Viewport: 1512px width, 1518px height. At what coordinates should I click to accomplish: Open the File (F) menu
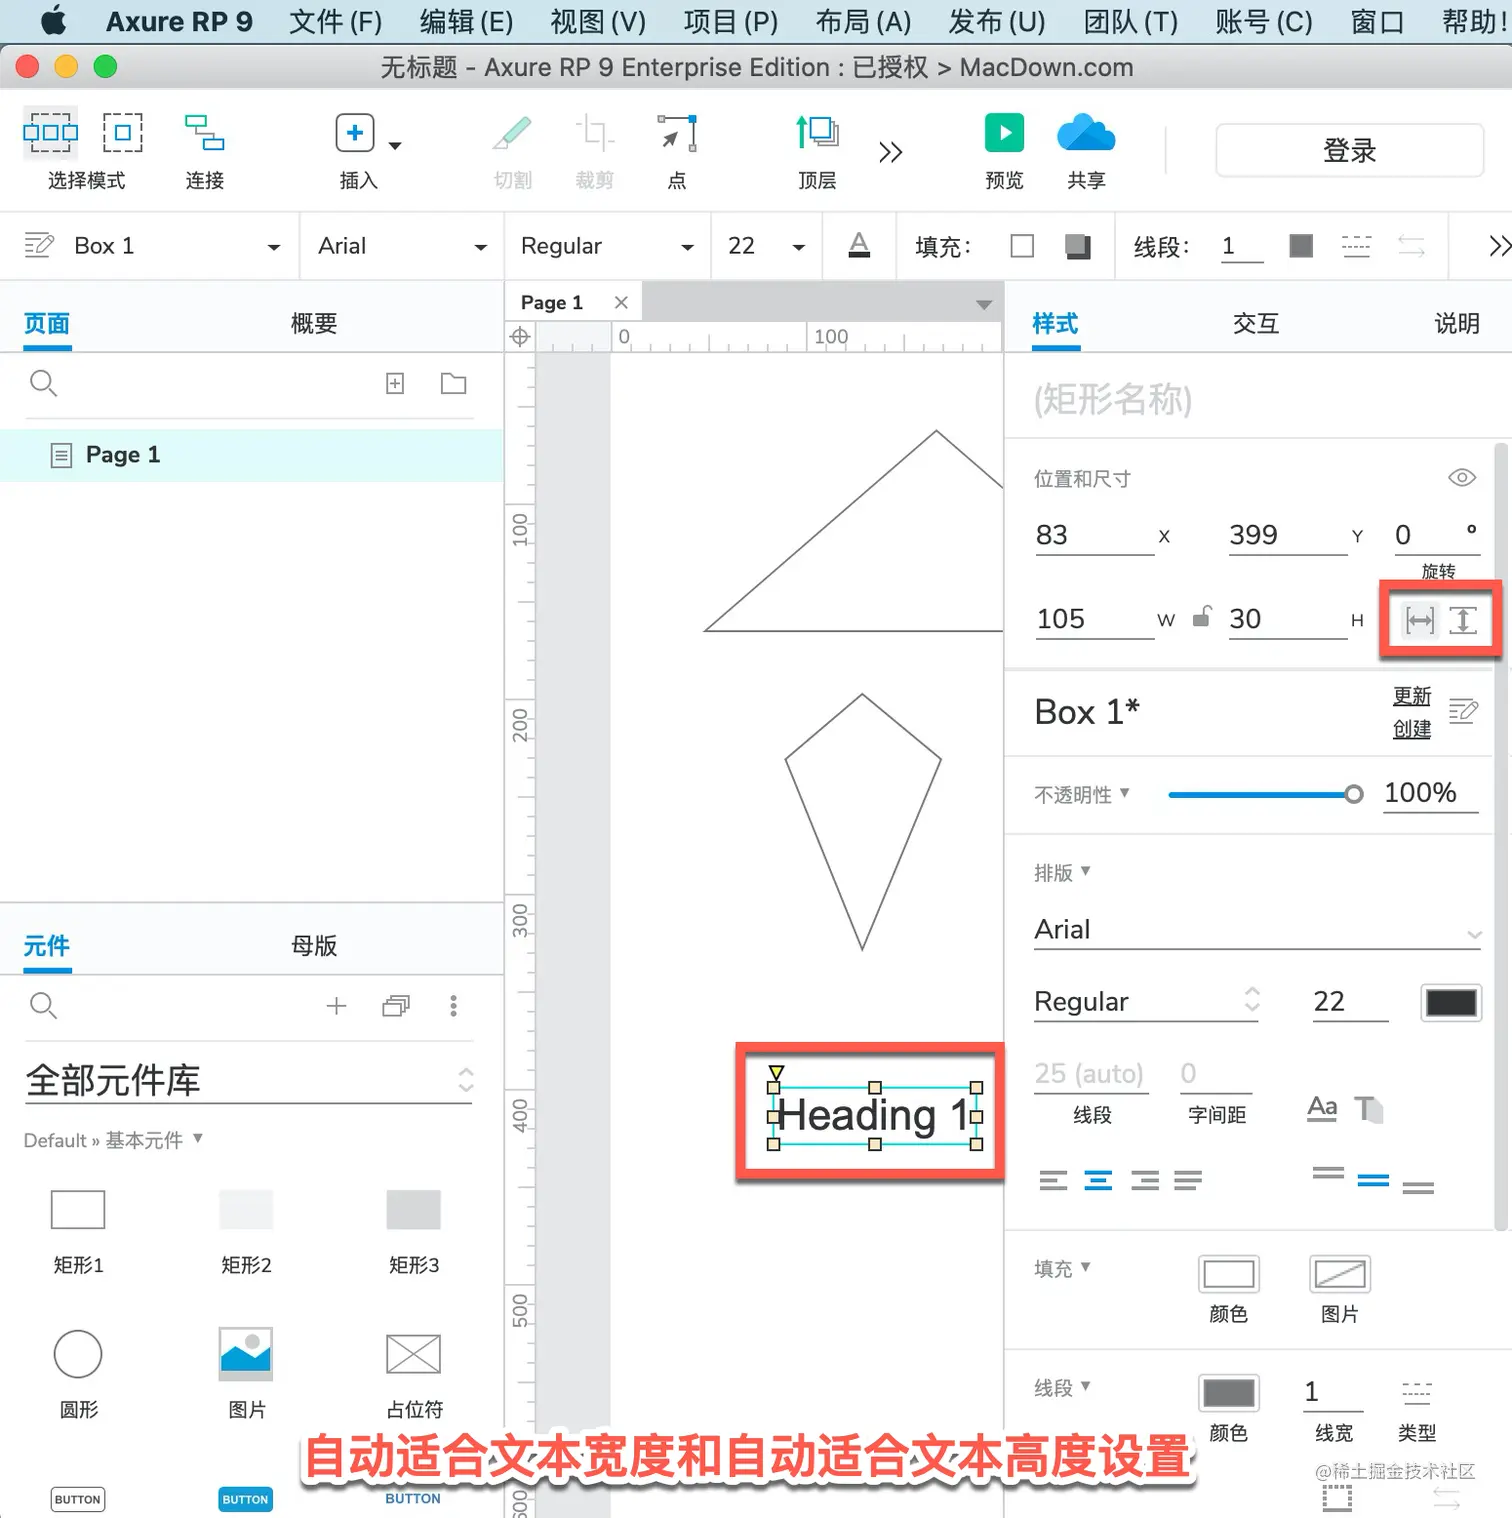tap(335, 21)
